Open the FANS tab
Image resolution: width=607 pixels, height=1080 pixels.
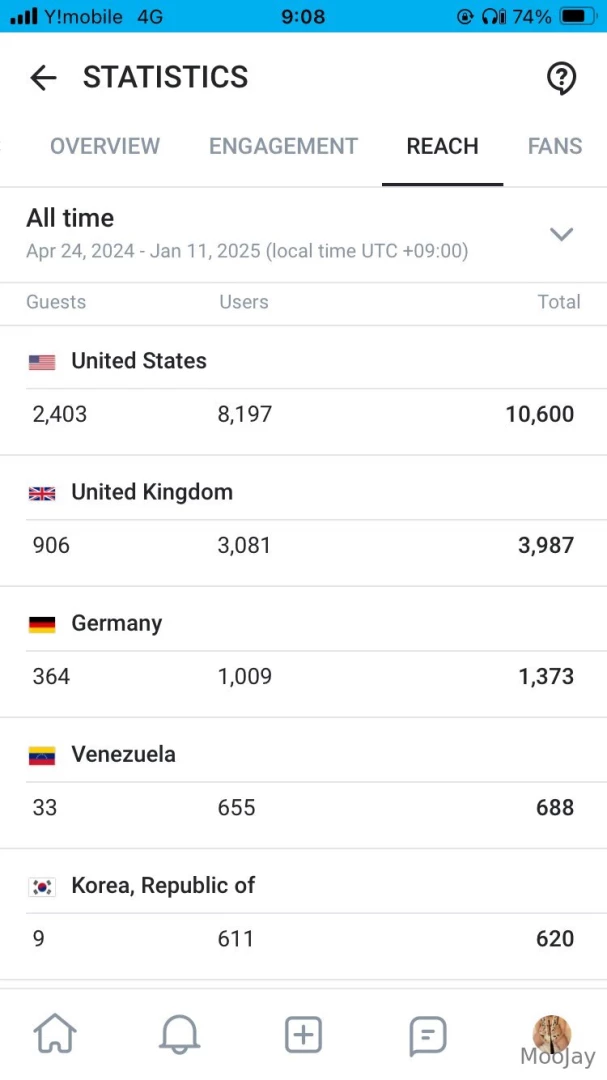click(x=554, y=146)
